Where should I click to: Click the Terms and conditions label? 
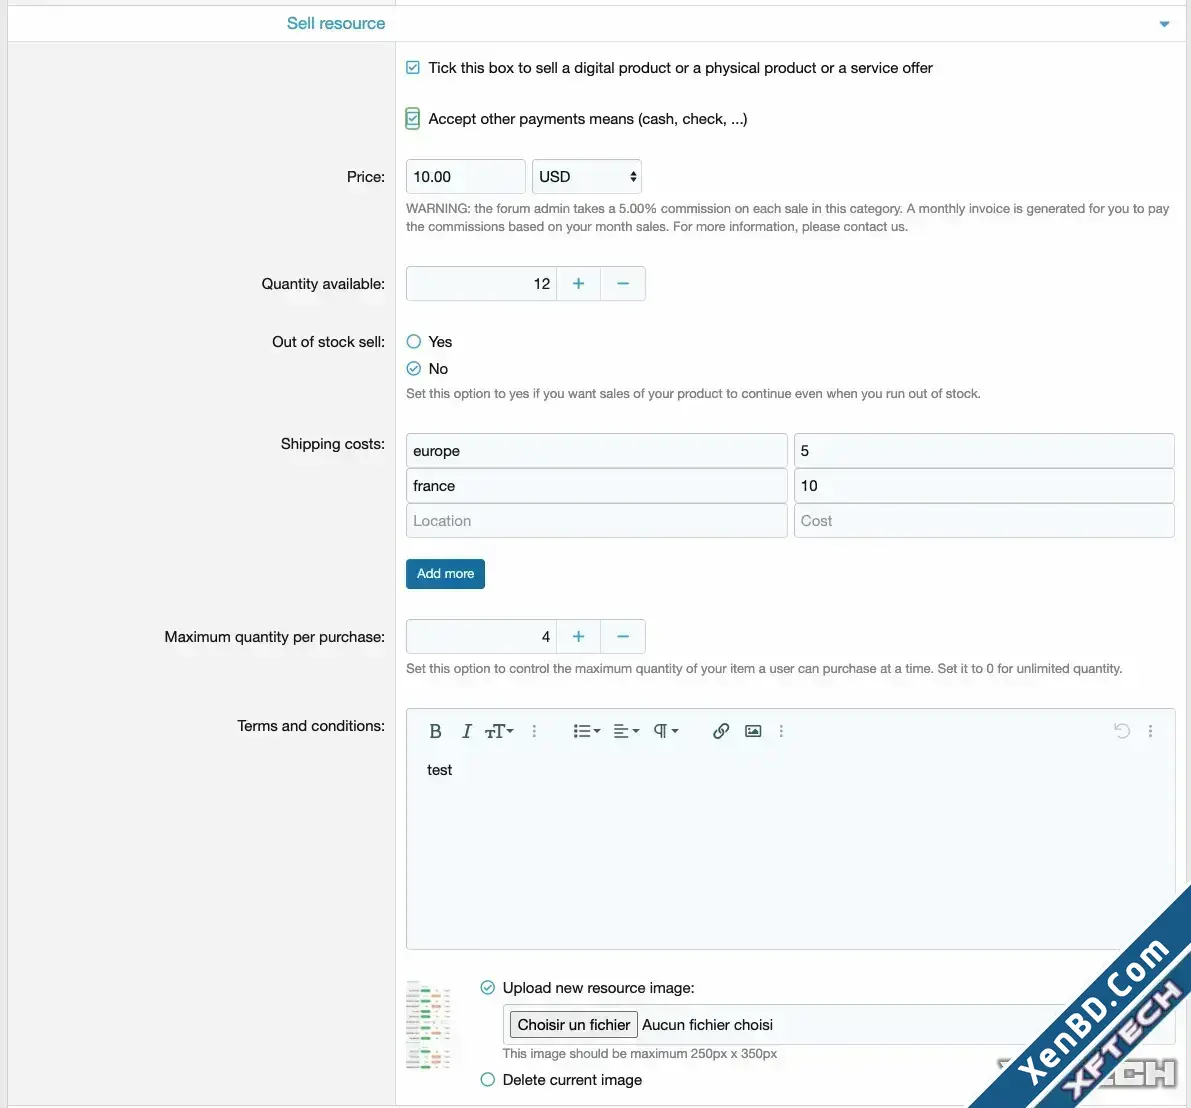pos(311,725)
